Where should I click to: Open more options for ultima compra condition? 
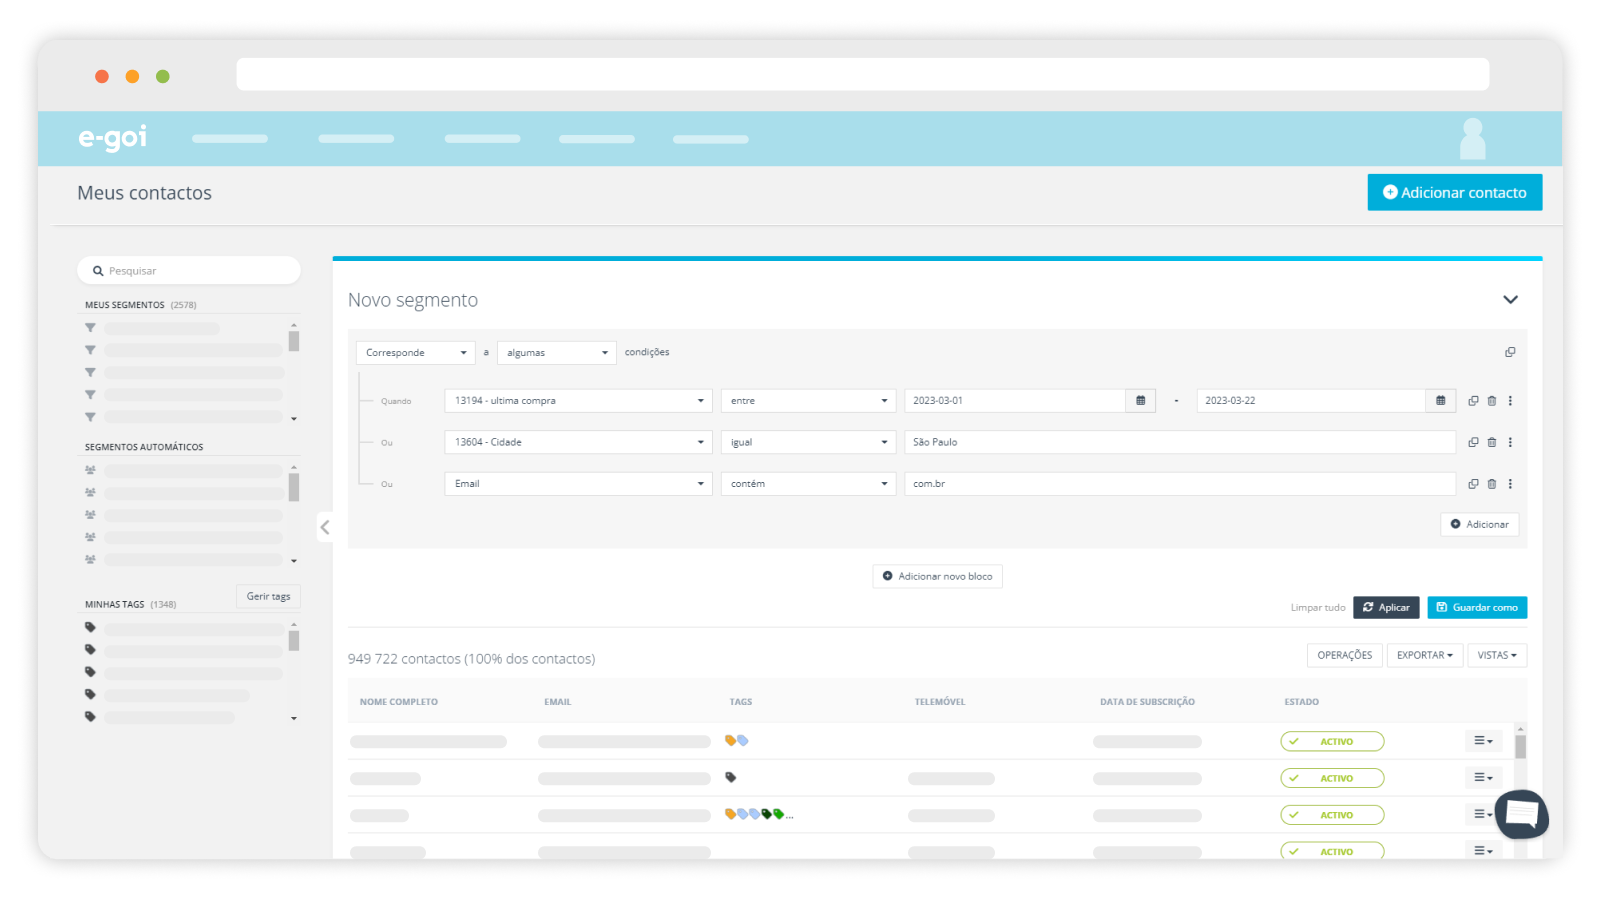click(1510, 401)
